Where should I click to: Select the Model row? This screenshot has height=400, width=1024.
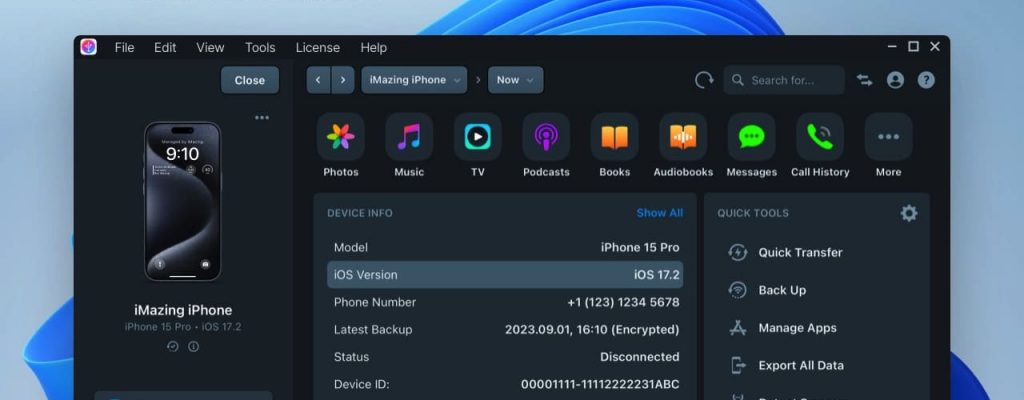(x=505, y=248)
